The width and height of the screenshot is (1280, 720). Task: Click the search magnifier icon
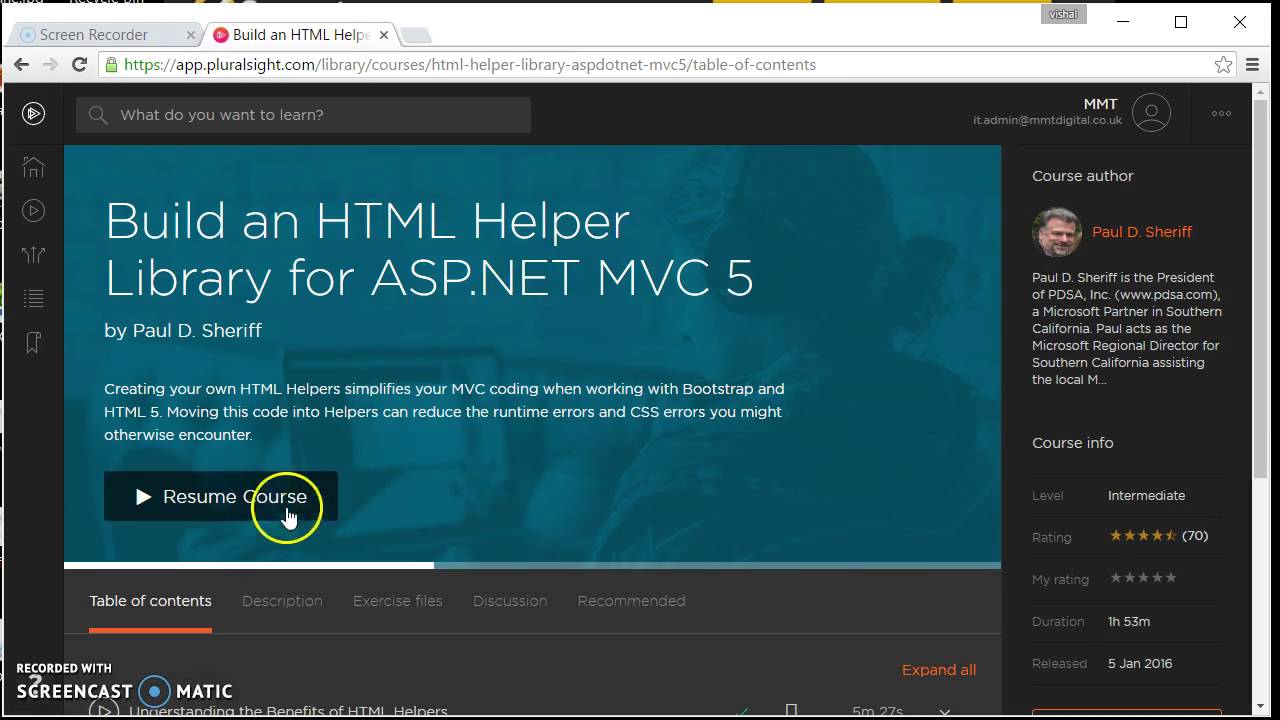pos(98,115)
